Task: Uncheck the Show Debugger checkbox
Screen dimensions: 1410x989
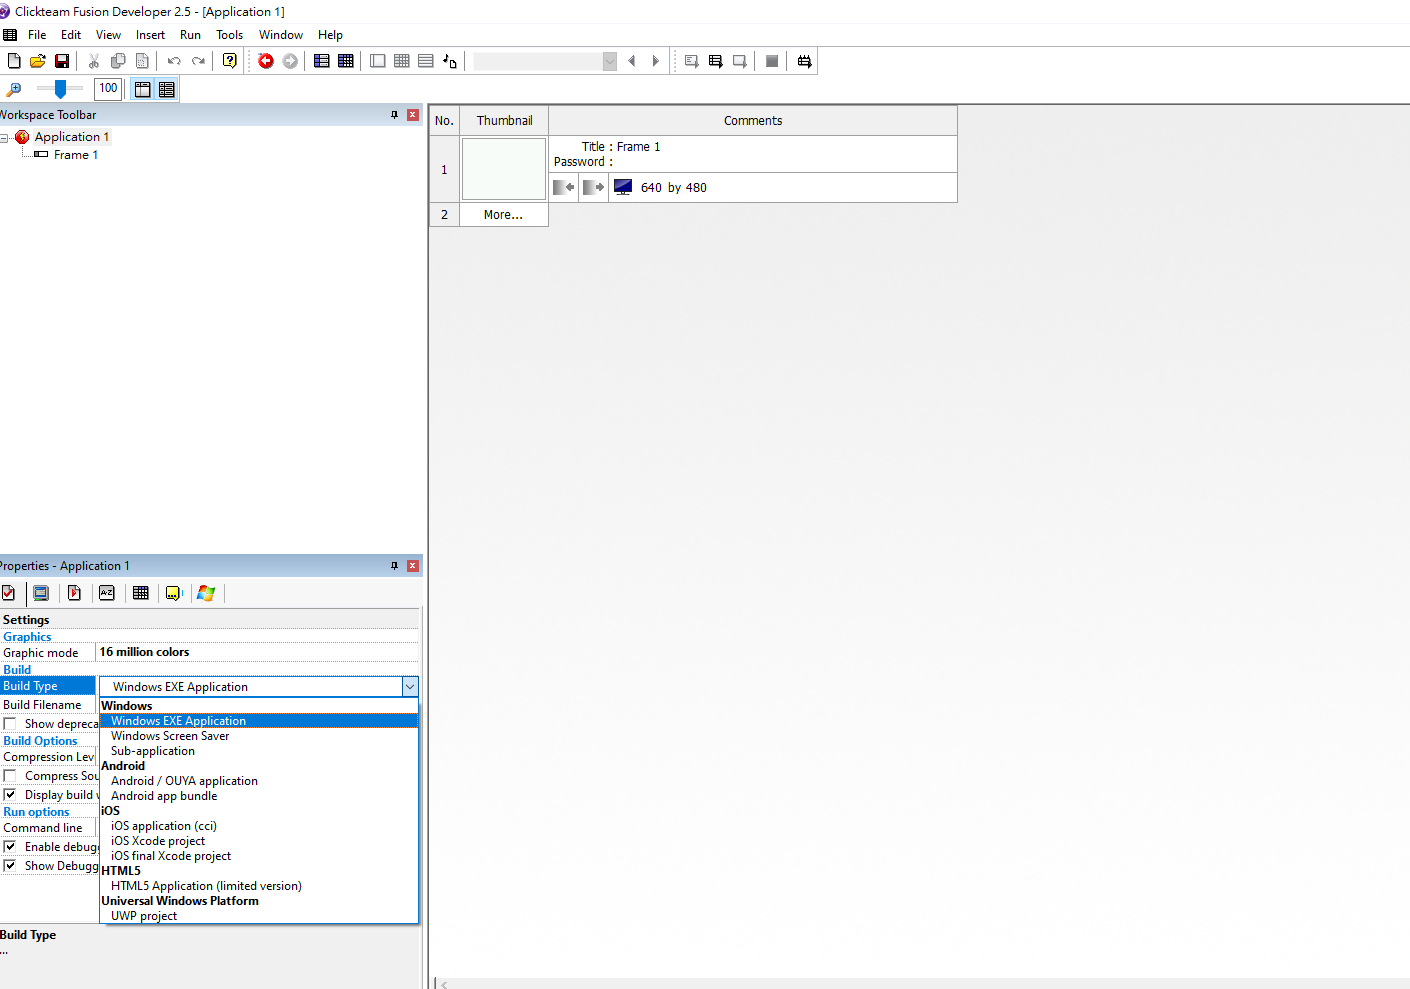Action: [10, 866]
